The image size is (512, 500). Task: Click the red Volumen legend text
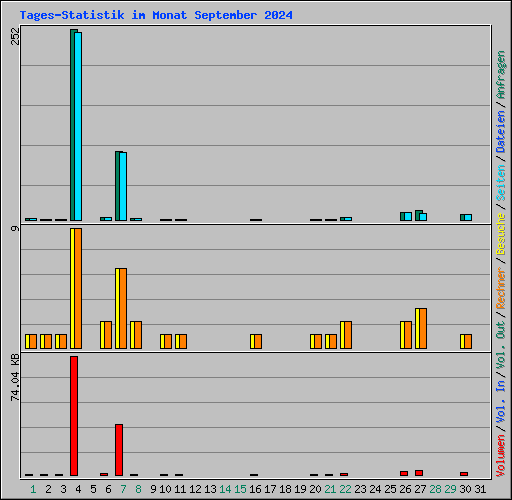tap(501, 456)
